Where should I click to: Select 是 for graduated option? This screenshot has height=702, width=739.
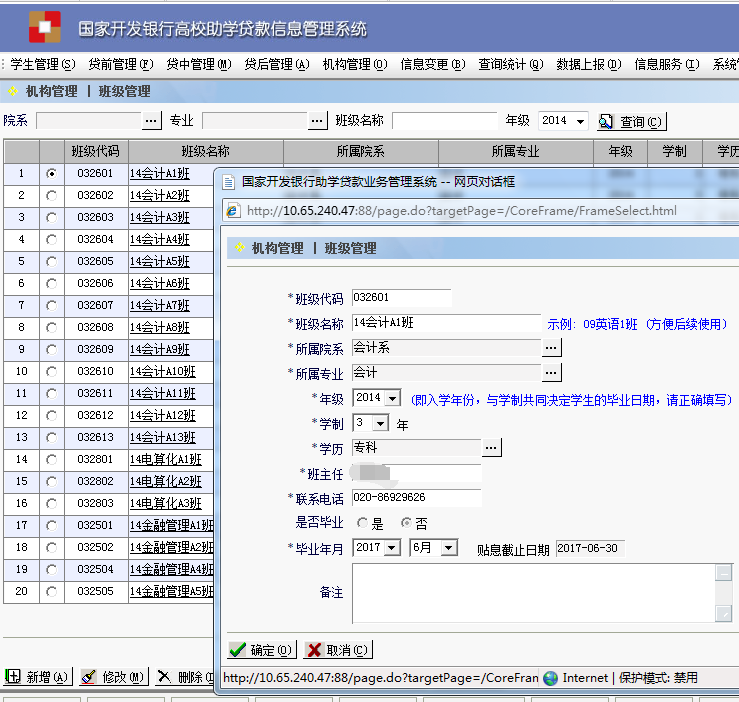click(x=361, y=523)
